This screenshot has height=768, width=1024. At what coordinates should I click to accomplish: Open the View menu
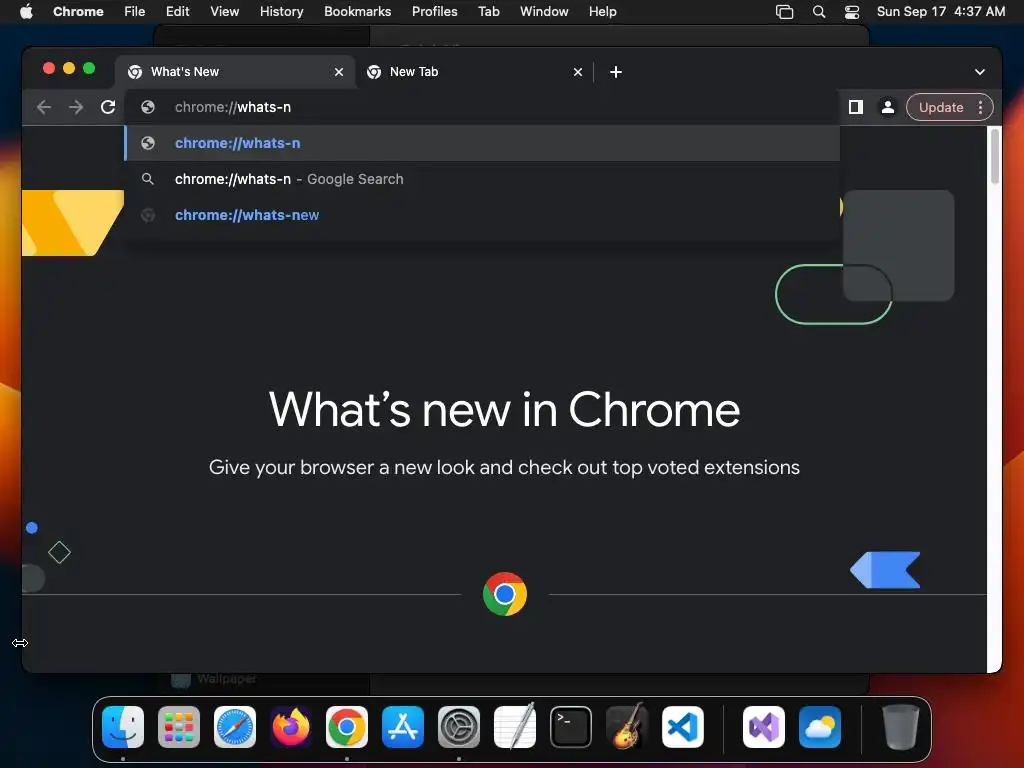click(225, 12)
